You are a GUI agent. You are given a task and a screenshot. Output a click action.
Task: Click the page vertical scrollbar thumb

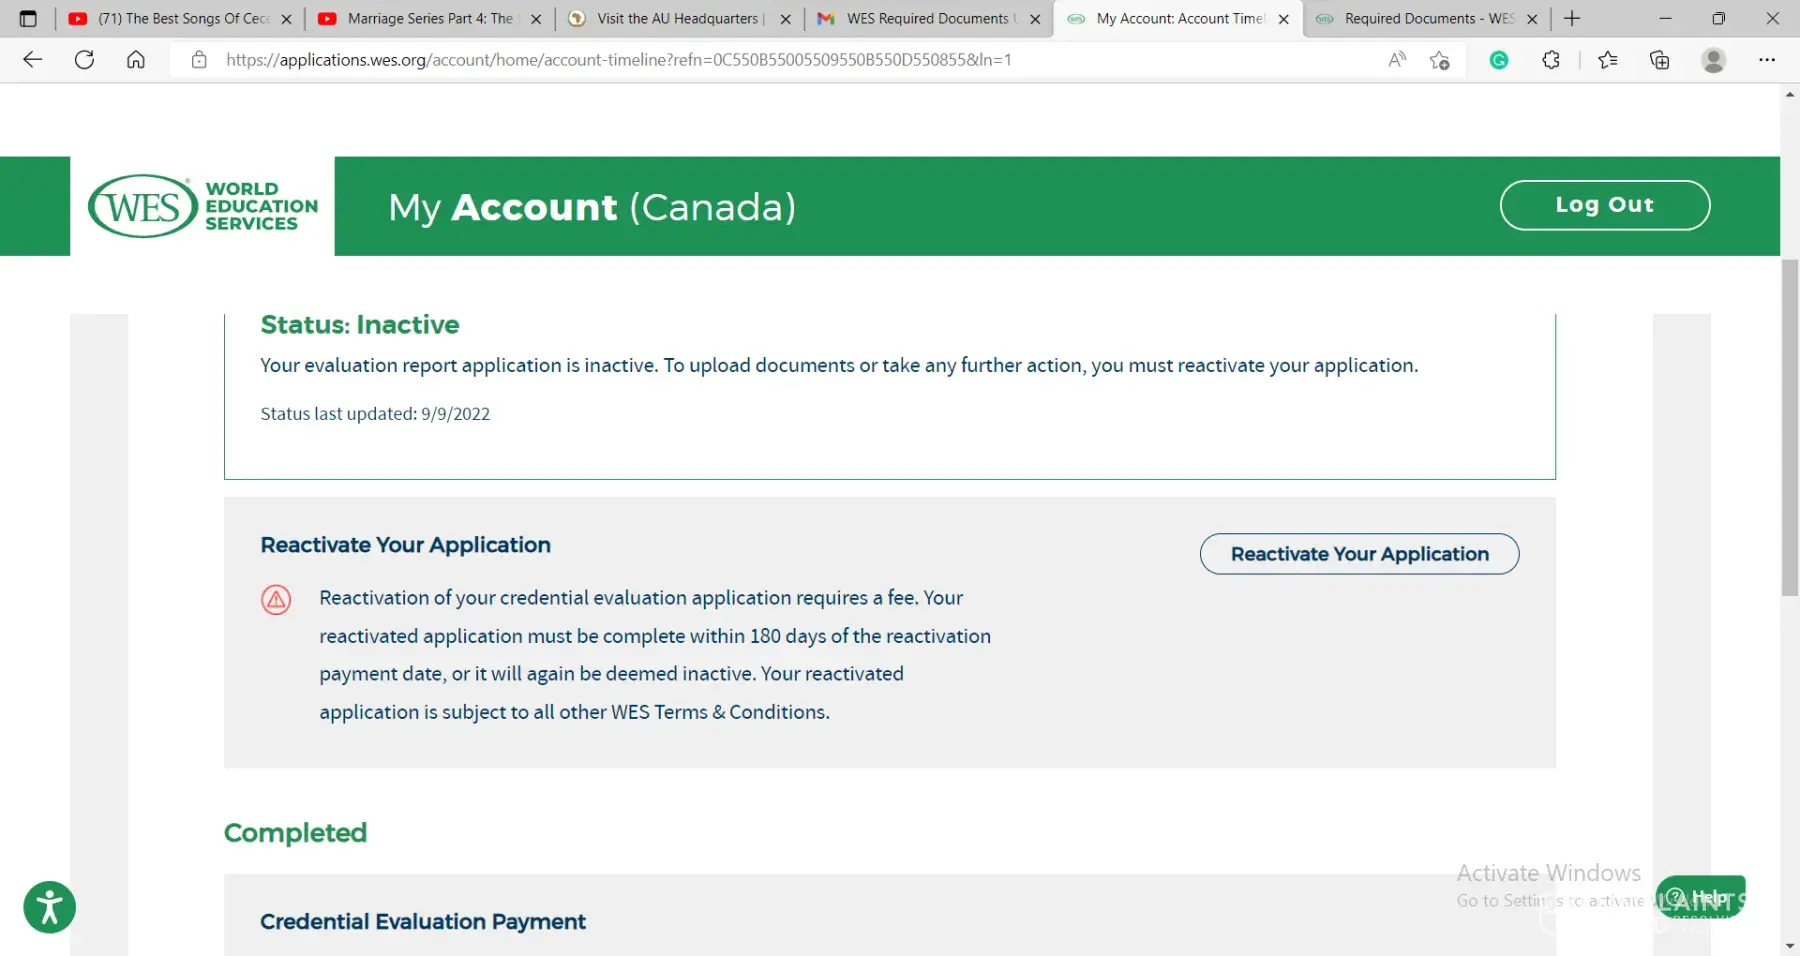[x=1789, y=427]
